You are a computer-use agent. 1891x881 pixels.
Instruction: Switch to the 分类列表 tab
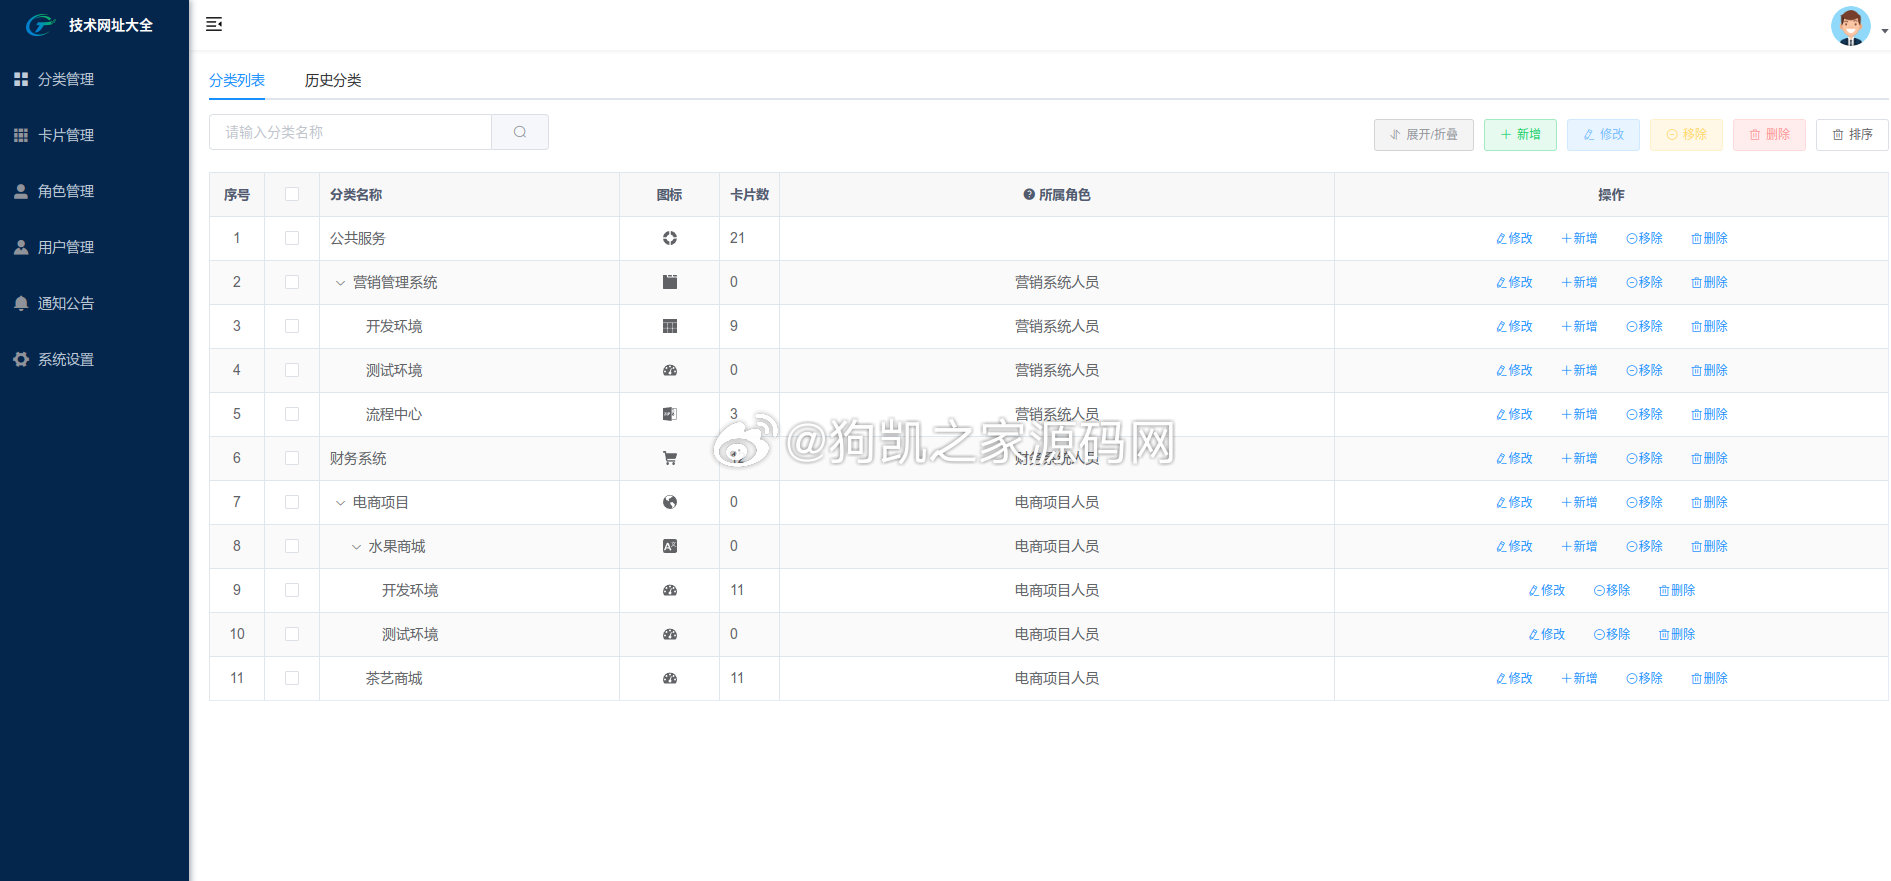tap(237, 80)
